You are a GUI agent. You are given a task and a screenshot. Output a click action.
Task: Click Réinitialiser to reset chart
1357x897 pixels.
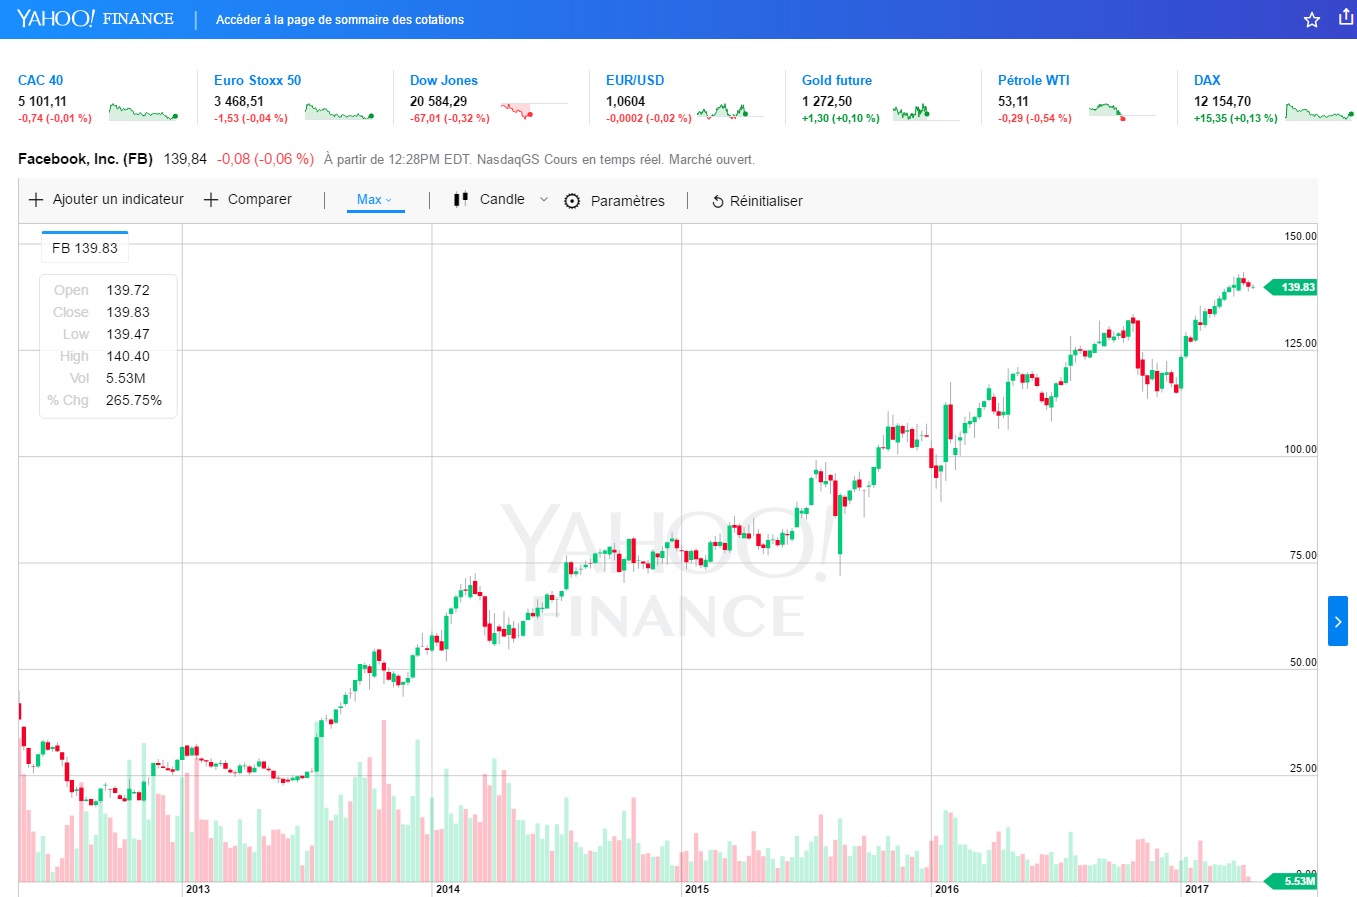(766, 201)
